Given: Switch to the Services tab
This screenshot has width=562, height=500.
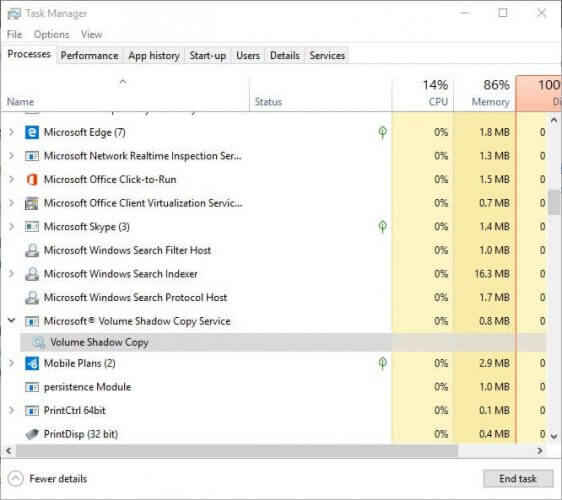Looking at the screenshot, I should 327,56.
